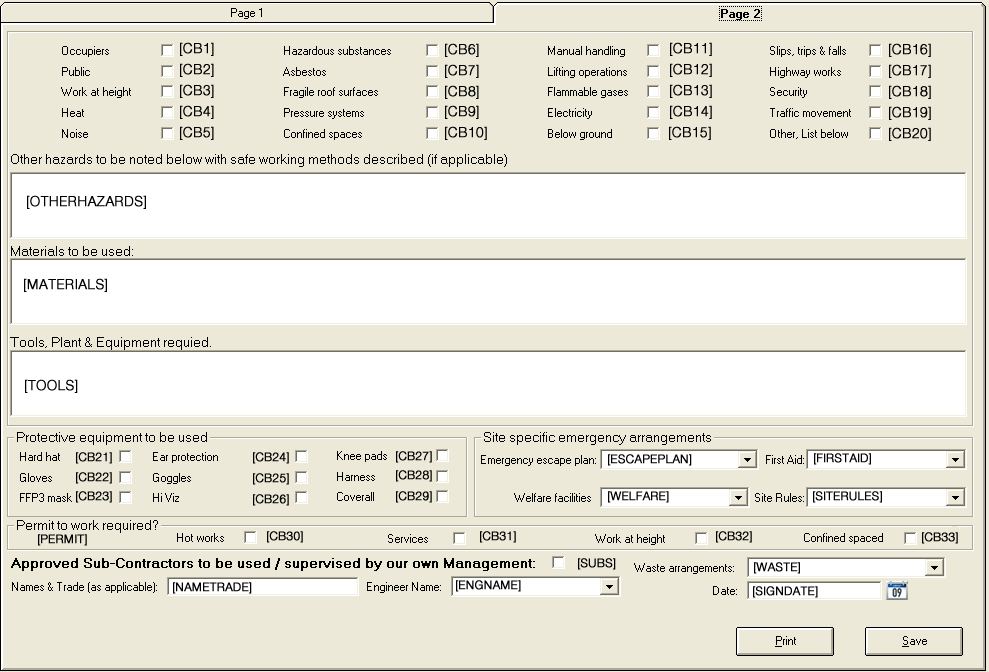Switch to the Page 1 tab
Image resolution: width=989 pixels, height=672 pixels.
247,13
